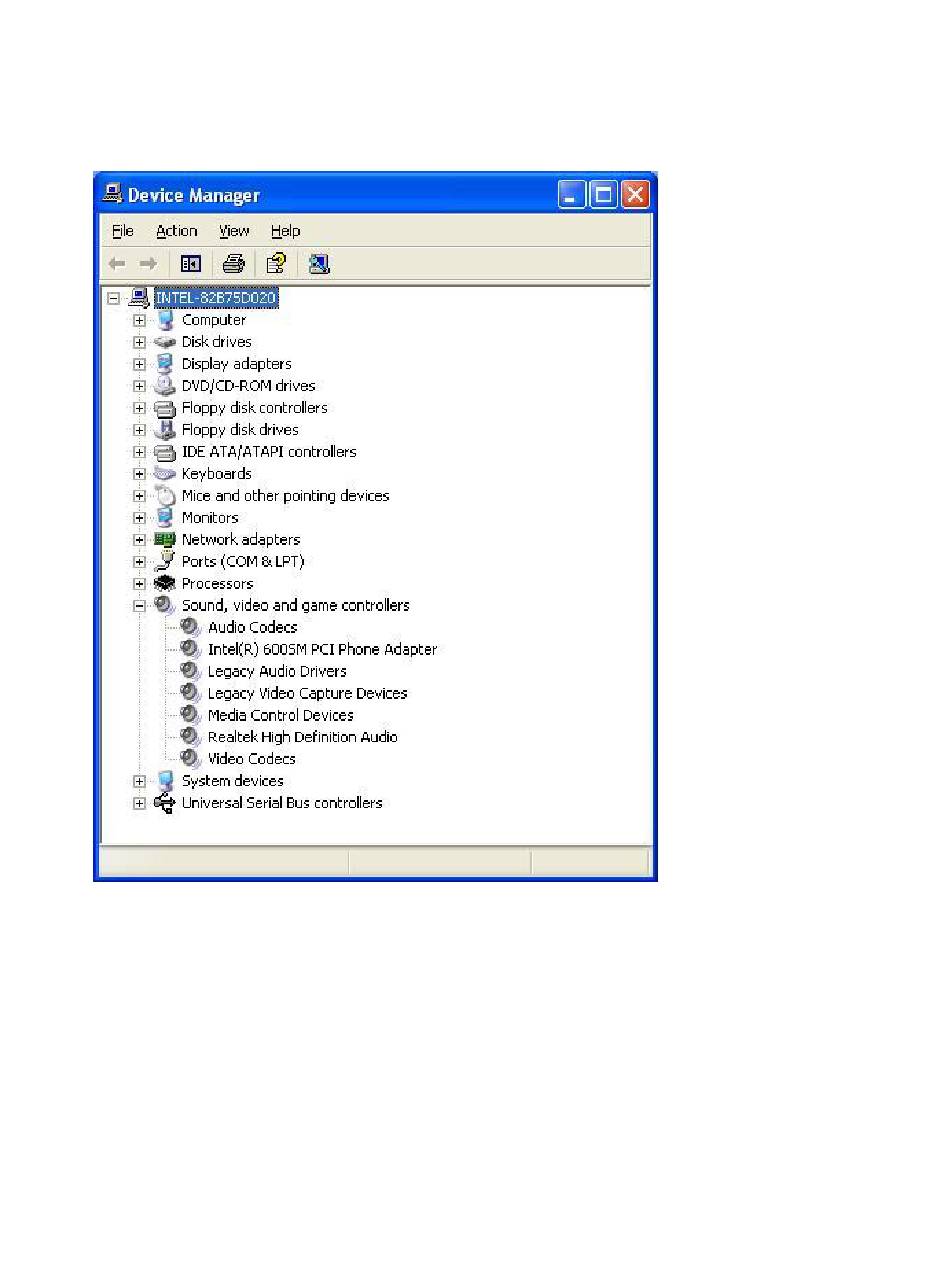
Task: Select the IDE ATA/ATAPI controllers label
Action: coord(269,452)
